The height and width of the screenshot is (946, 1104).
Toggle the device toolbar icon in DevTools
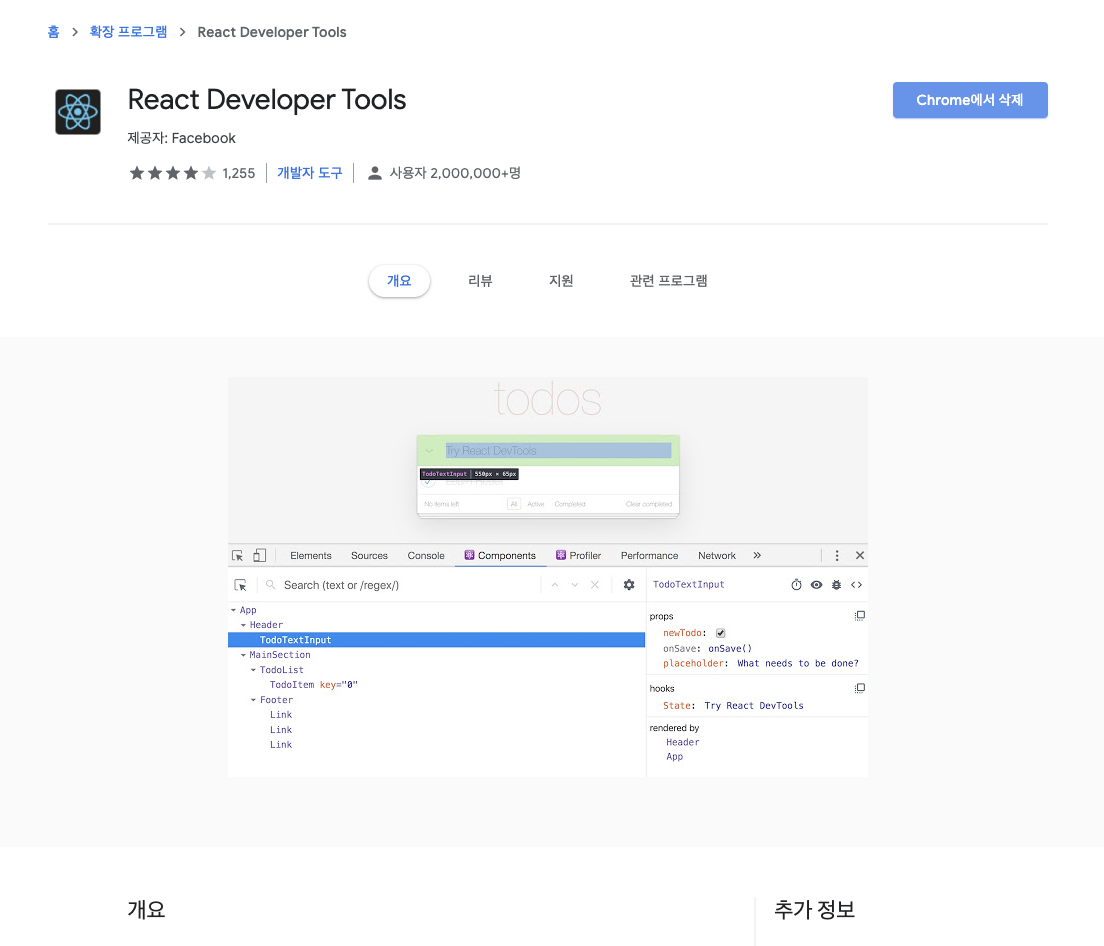tap(260, 555)
